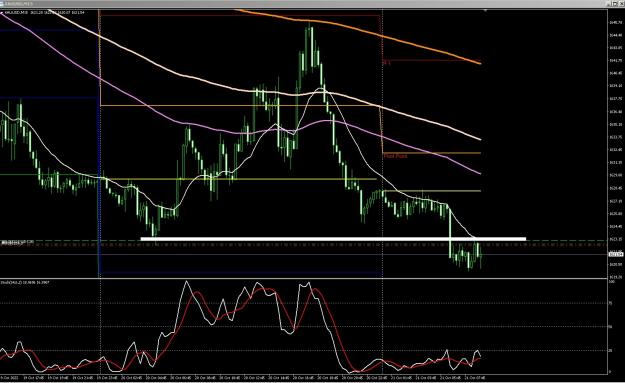Click the symbol info text at chart top-left
This screenshot has height=383, width=625.
click(44, 13)
